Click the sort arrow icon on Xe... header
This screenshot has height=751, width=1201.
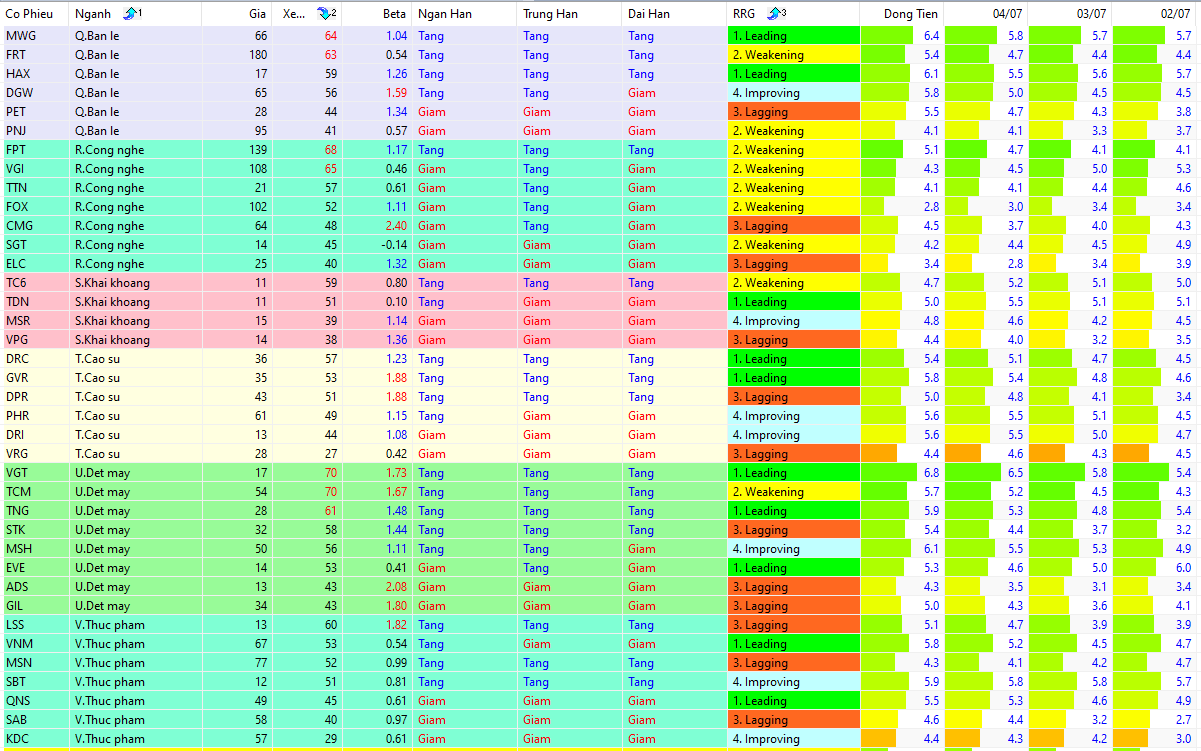[x=326, y=14]
